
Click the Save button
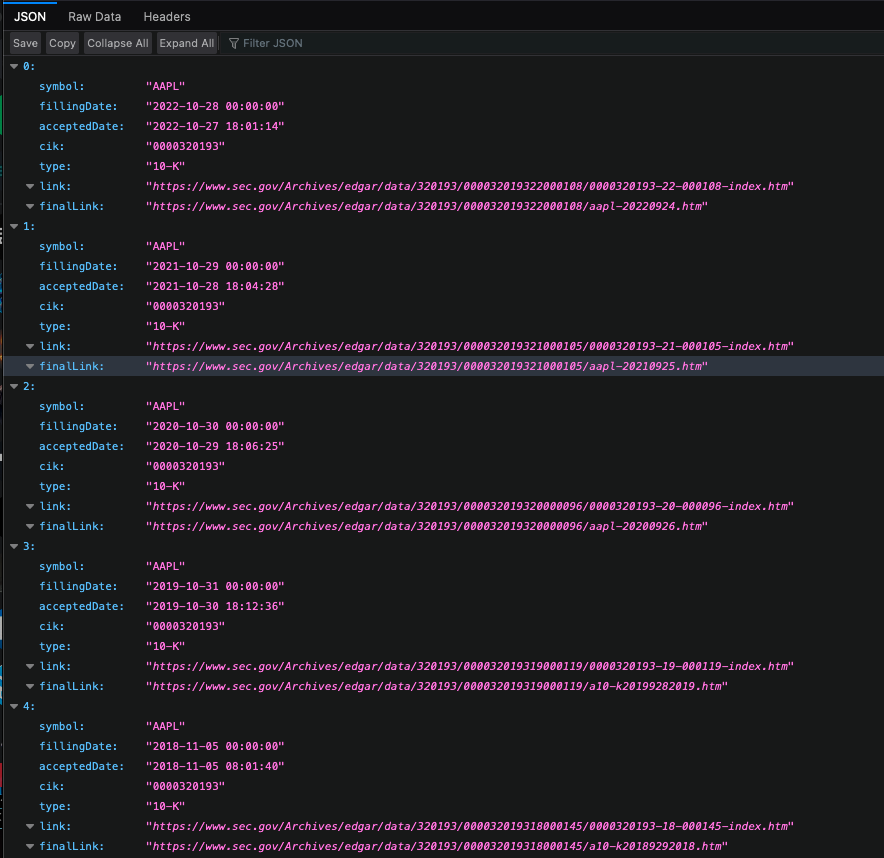(x=25, y=43)
